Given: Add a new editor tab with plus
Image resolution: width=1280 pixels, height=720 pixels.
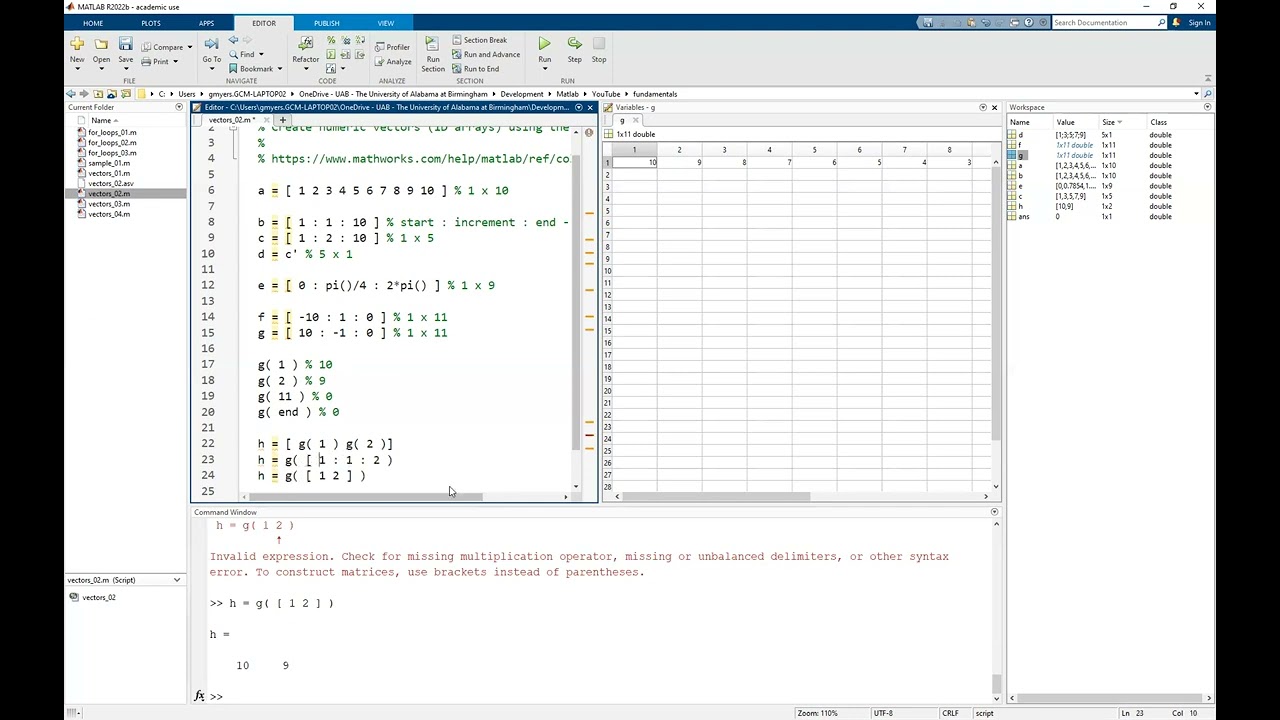Looking at the screenshot, I should click(x=283, y=120).
